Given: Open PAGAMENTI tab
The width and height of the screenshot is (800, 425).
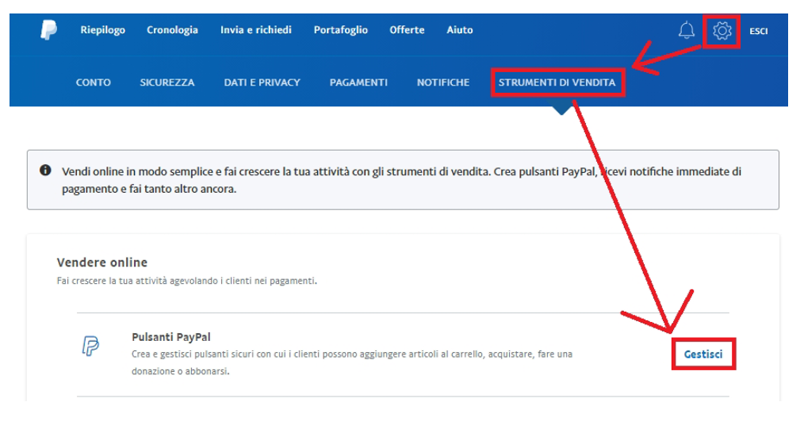Looking at the screenshot, I should [359, 83].
